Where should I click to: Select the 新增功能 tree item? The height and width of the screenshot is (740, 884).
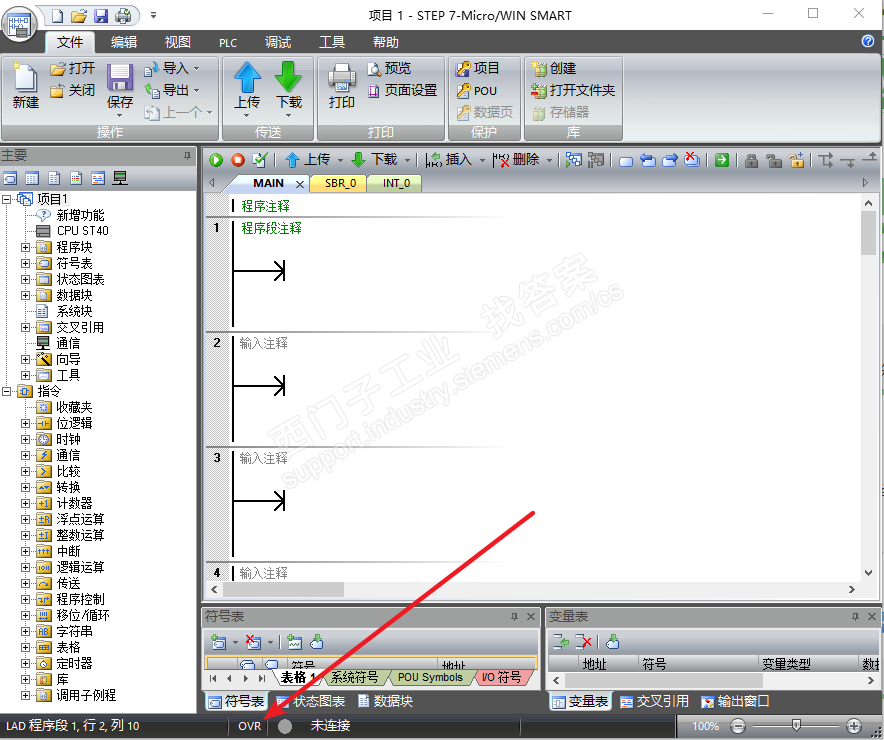(80, 215)
